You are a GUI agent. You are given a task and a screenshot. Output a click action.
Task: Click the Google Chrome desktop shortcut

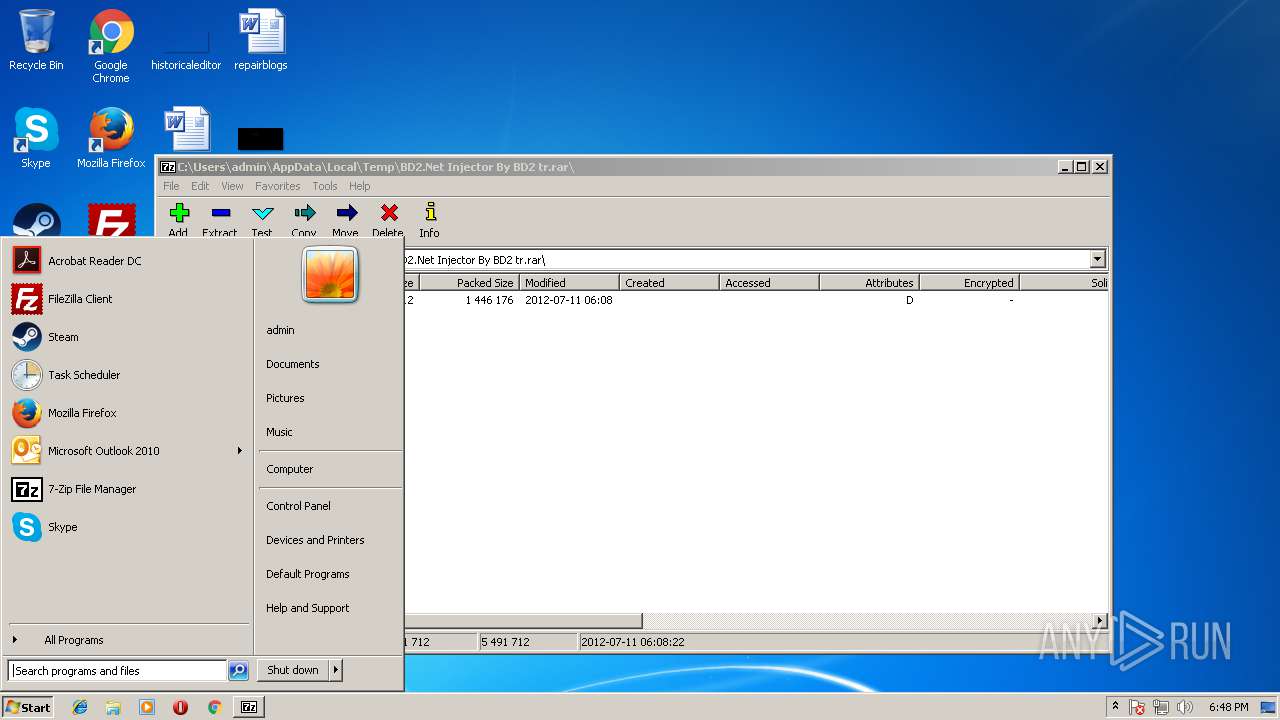(x=111, y=46)
